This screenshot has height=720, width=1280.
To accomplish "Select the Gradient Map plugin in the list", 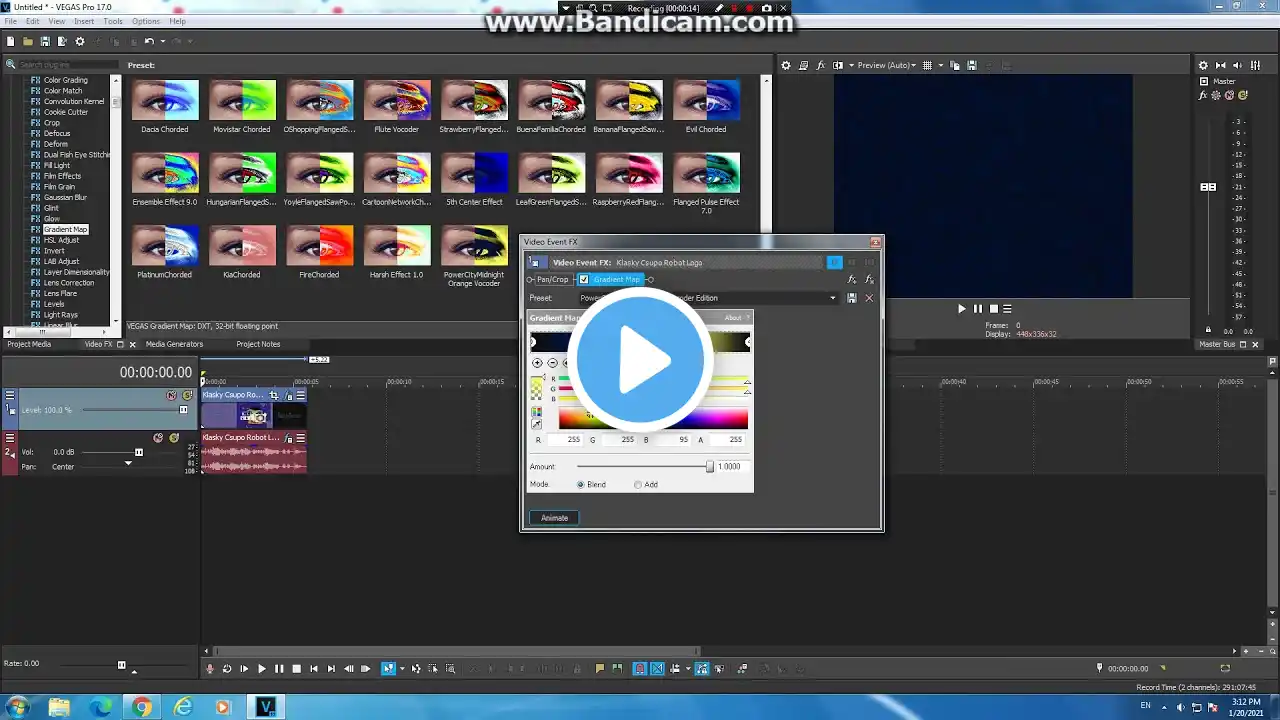I will pyautogui.click(x=66, y=230).
